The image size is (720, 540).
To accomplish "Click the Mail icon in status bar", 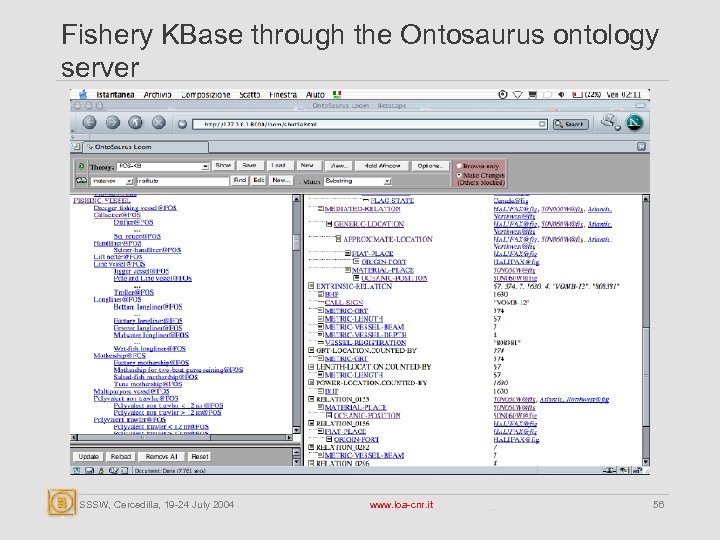I will (x=90, y=470).
